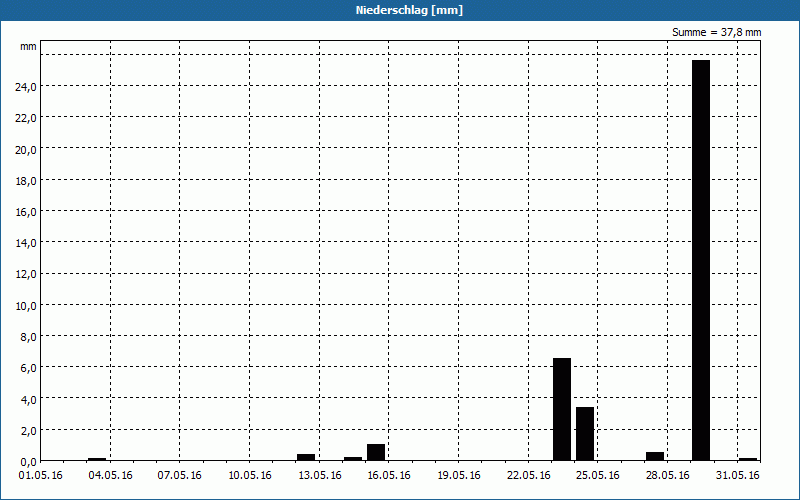800x500 pixels.
Task: Click the 04.05.16 date label
Action: (x=110, y=476)
